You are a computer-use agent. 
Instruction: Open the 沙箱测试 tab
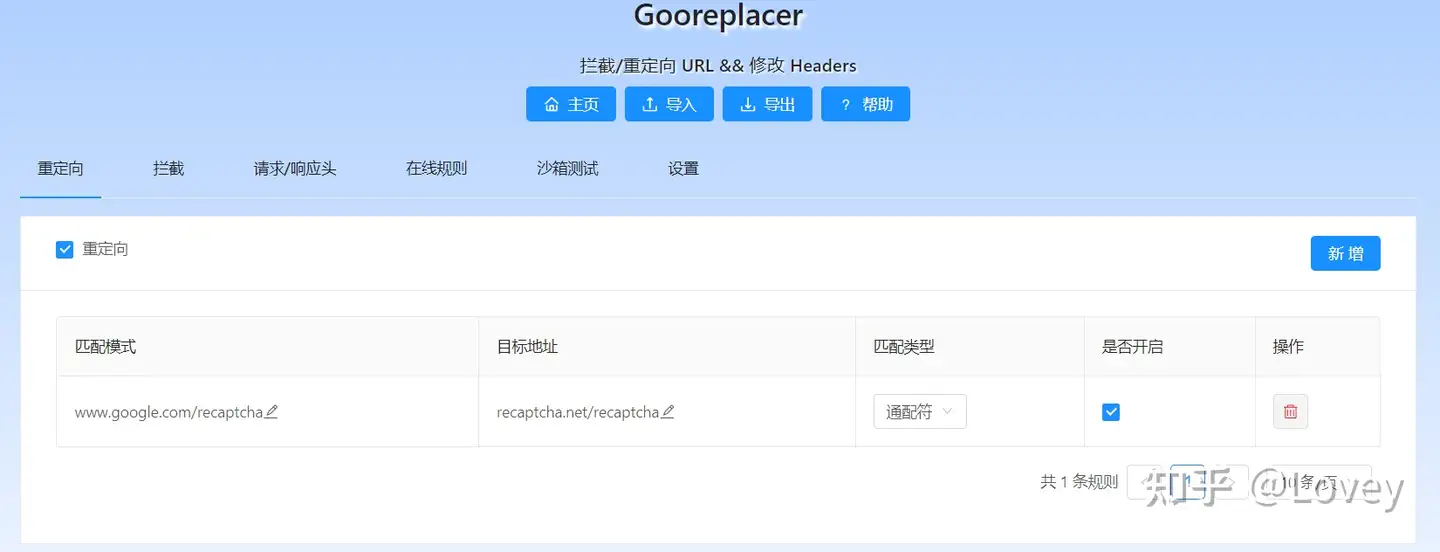567,169
